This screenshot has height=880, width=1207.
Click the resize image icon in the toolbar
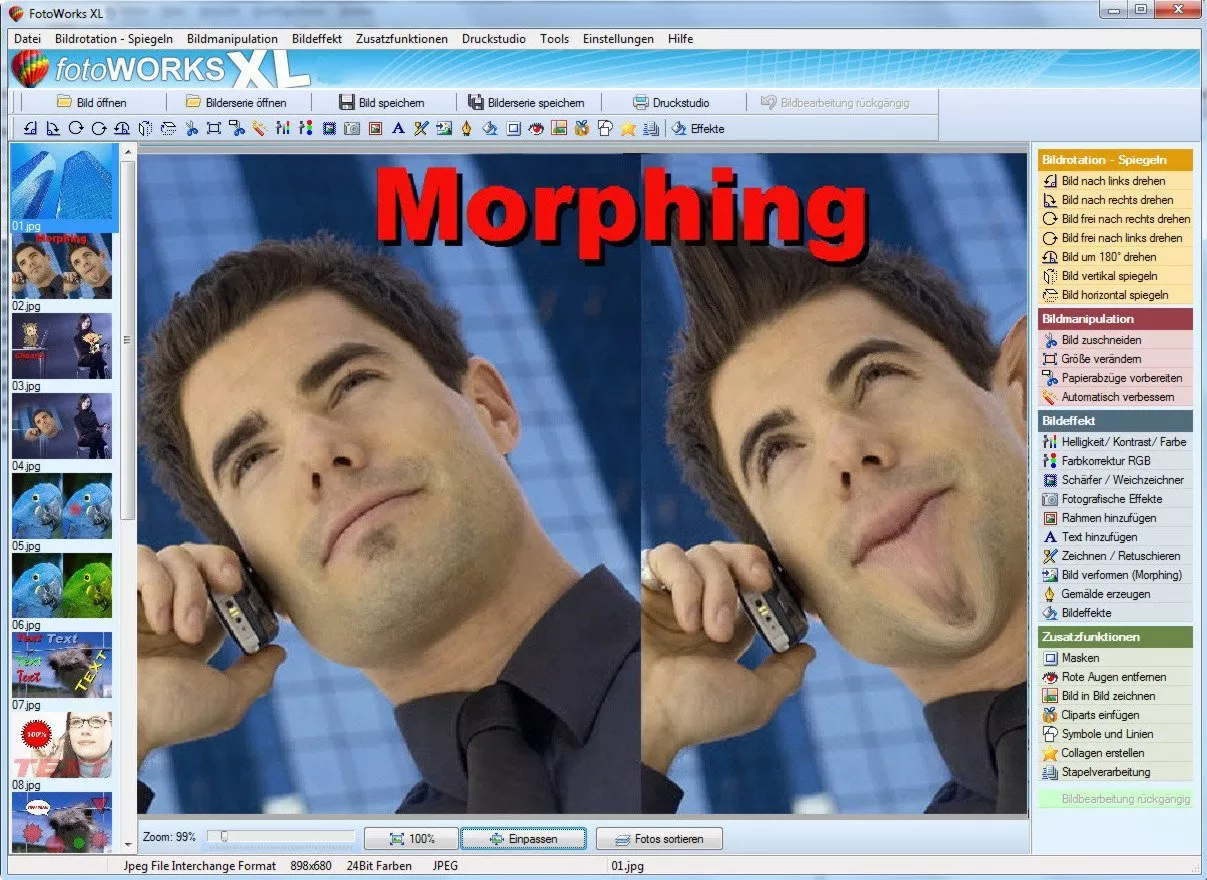pos(213,129)
